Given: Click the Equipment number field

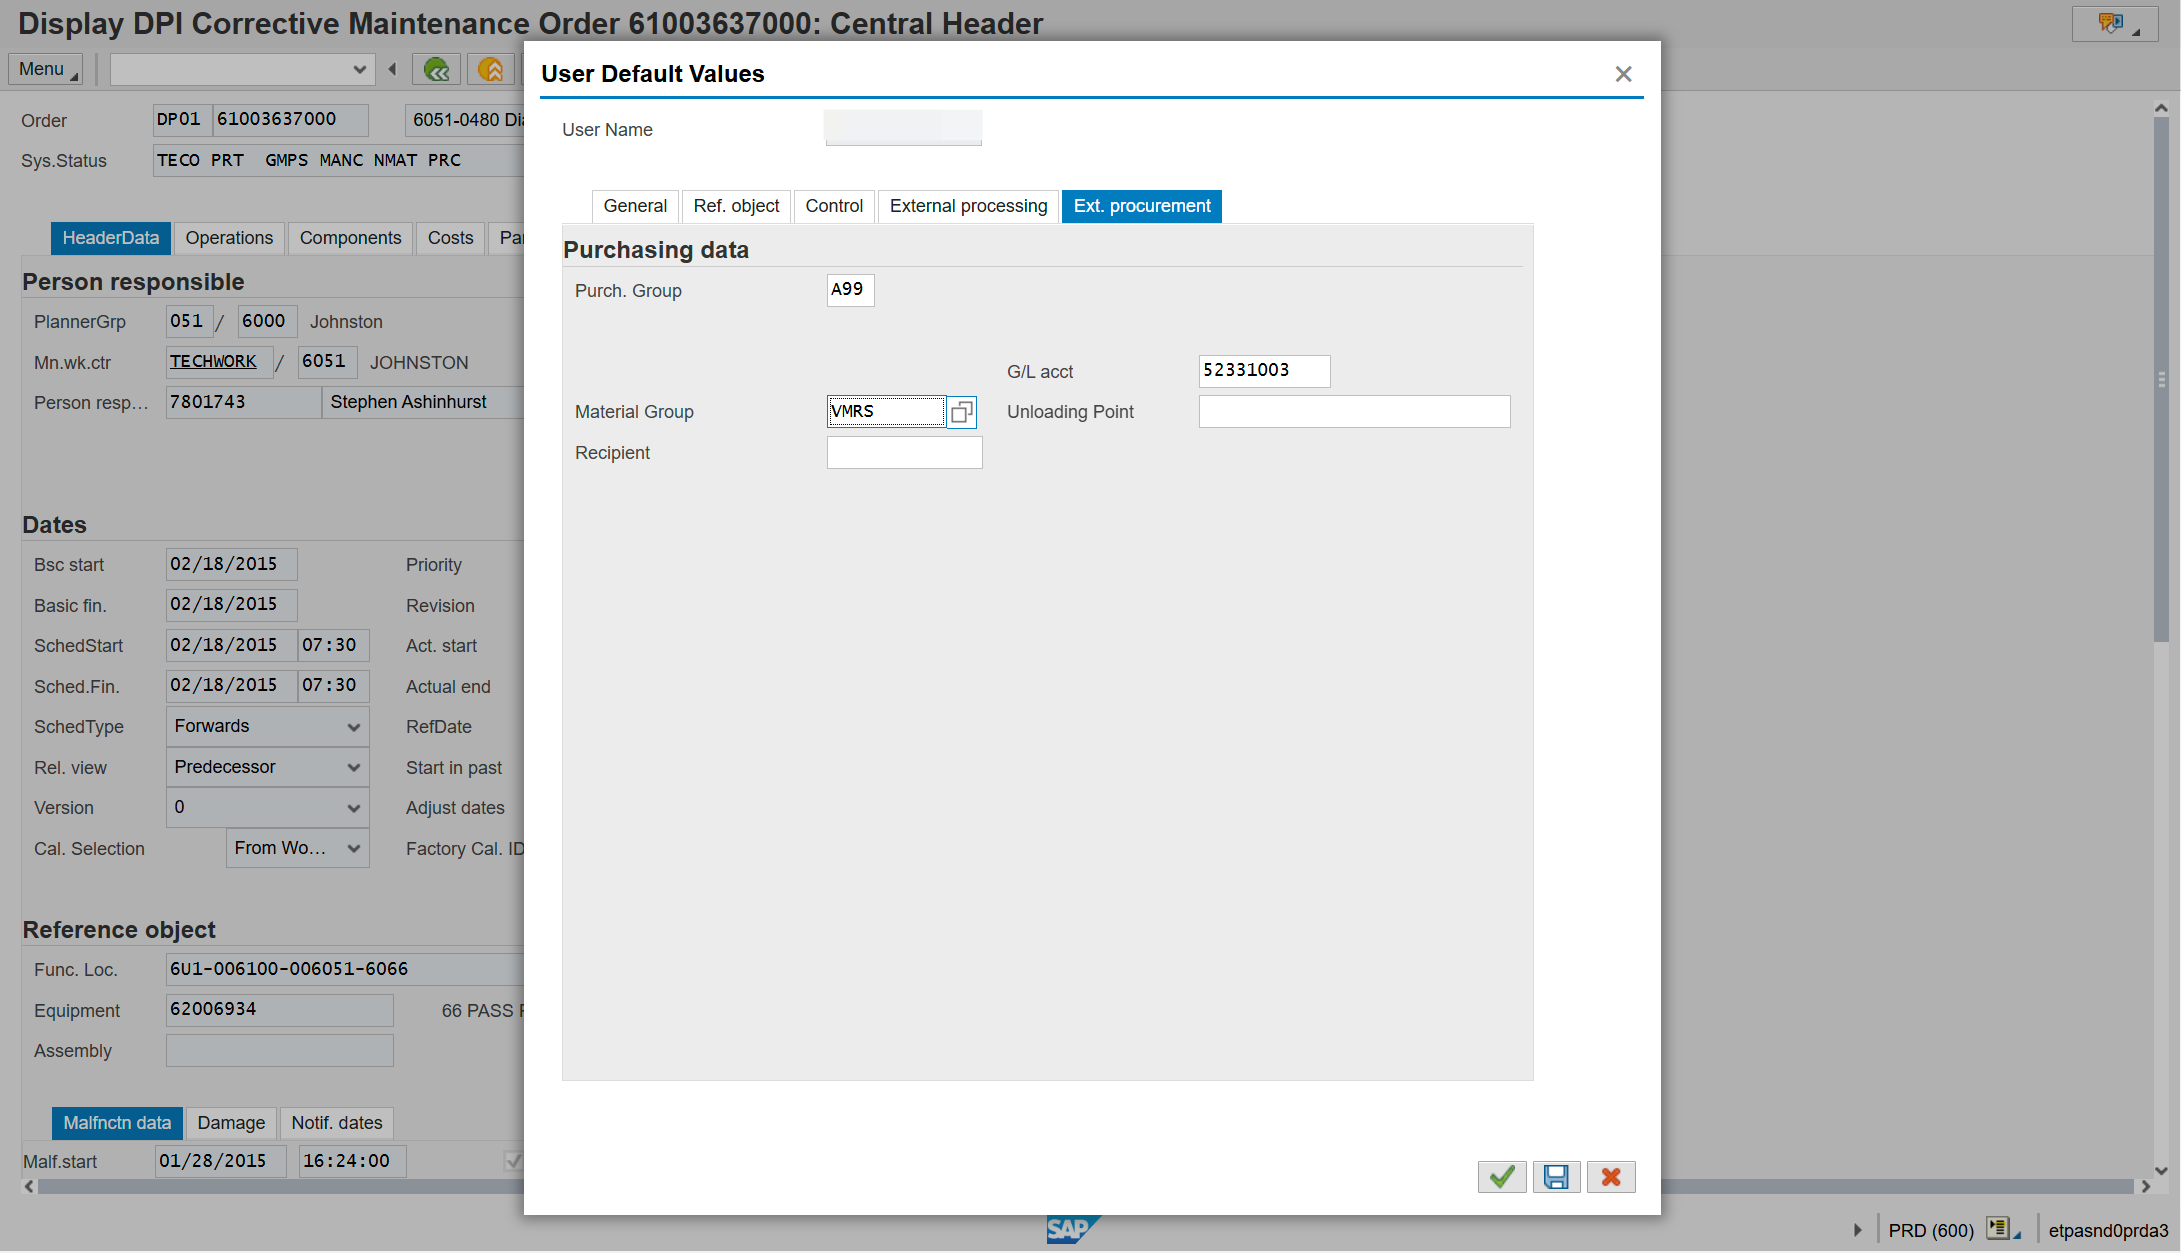Looking at the screenshot, I should click(279, 1010).
